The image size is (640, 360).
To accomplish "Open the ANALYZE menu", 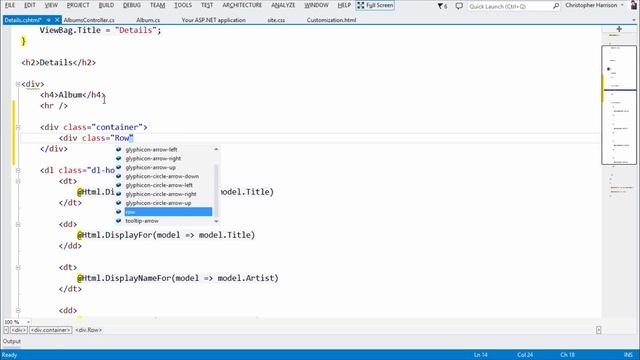I will pyautogui.click(x=283, y=5).
